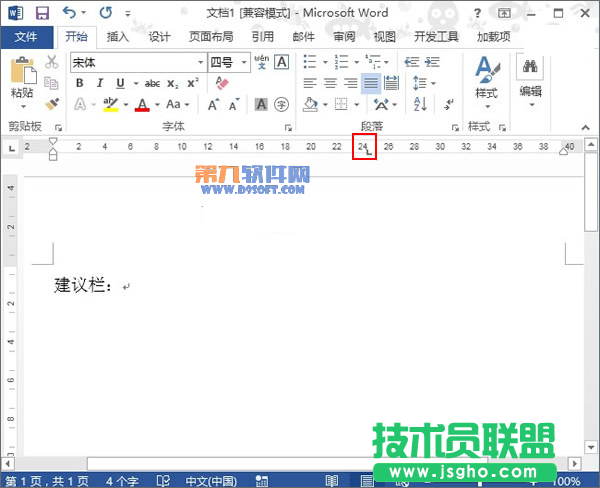Click the character border A icon
This screenshot has width=600, height=488.
point(282,62)
